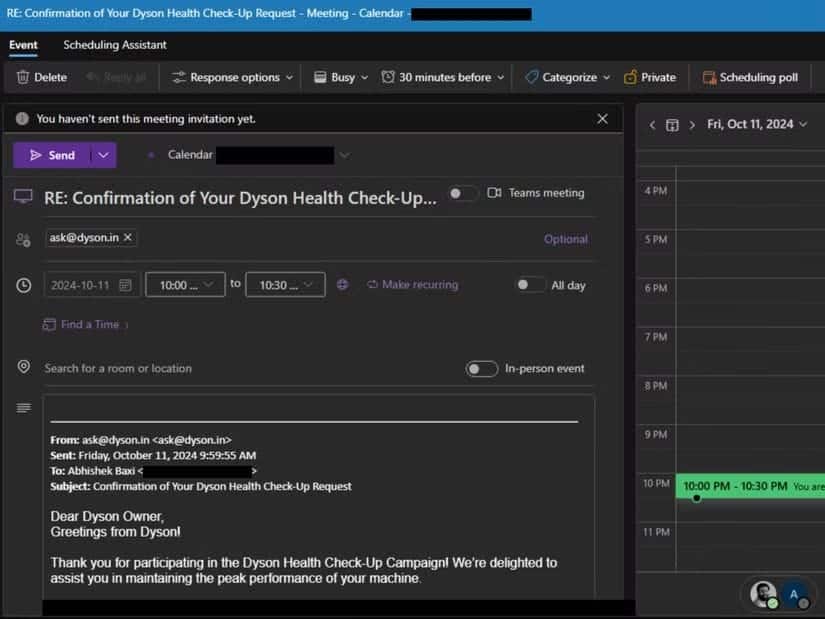The width and height of the screenshot is (825, 619).
Task: Switch to the Scheduling Assistant tab
Action: coord(113,45)
